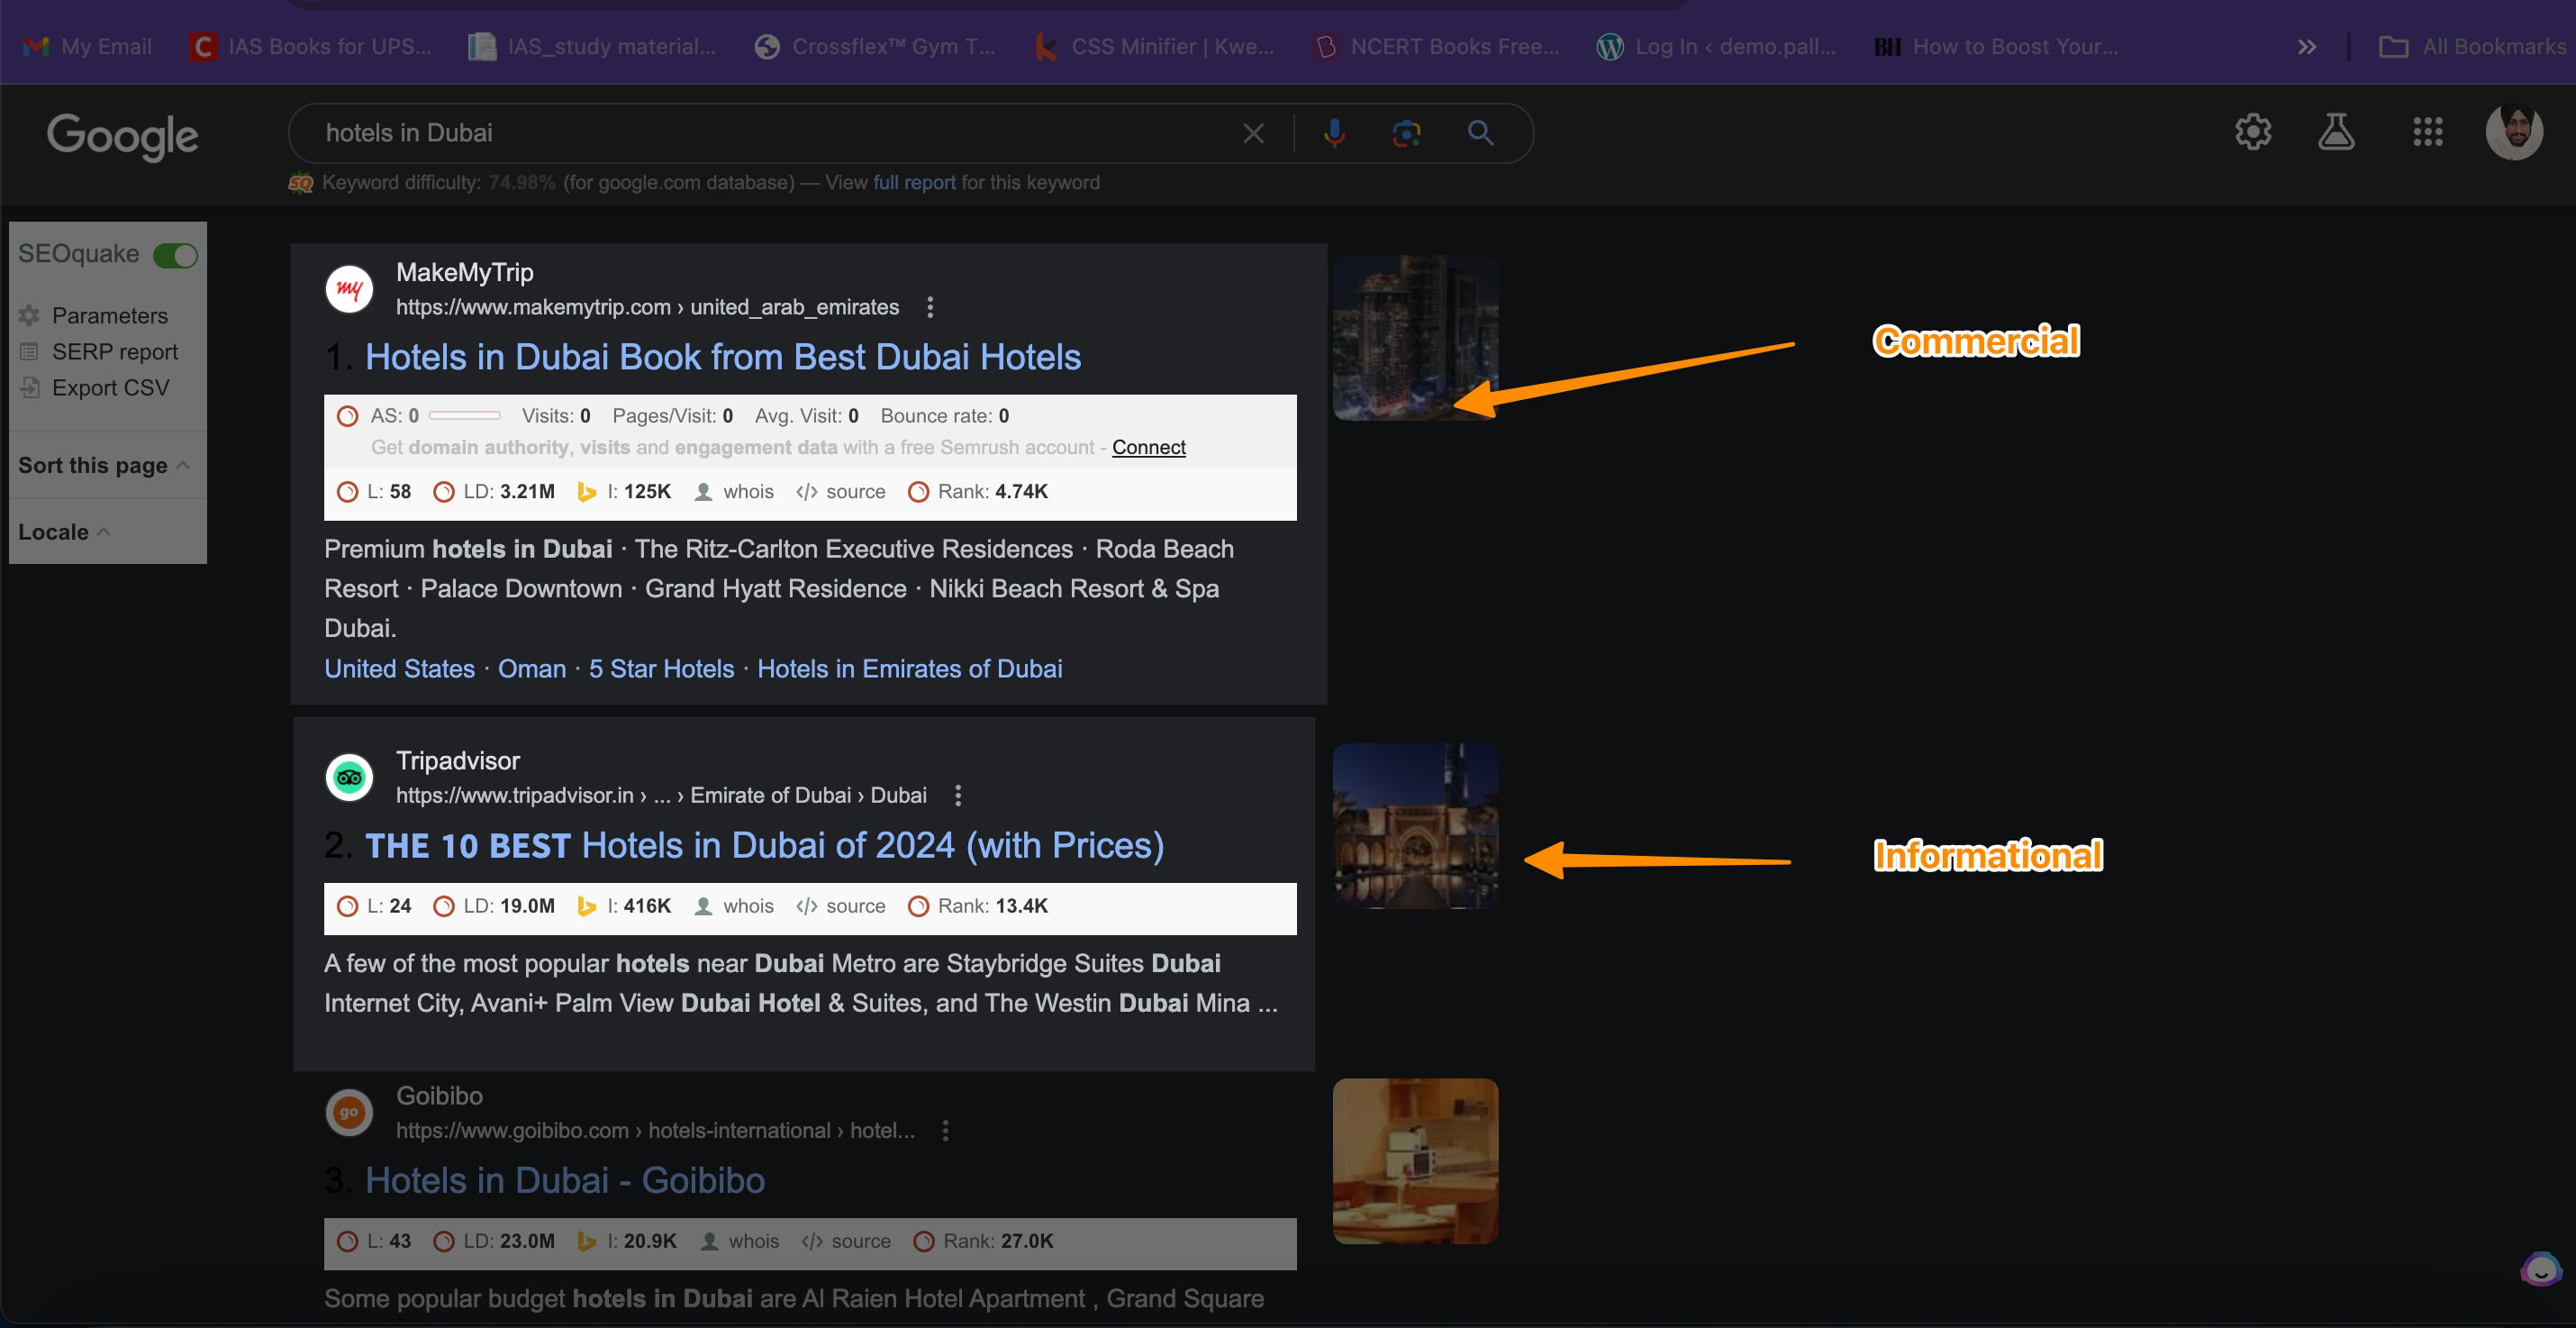Open Hotels in Emirates of Dubai sitelink
Image resolution: width=2576 pixels, height=1328 pixels.
click(910, 669)
